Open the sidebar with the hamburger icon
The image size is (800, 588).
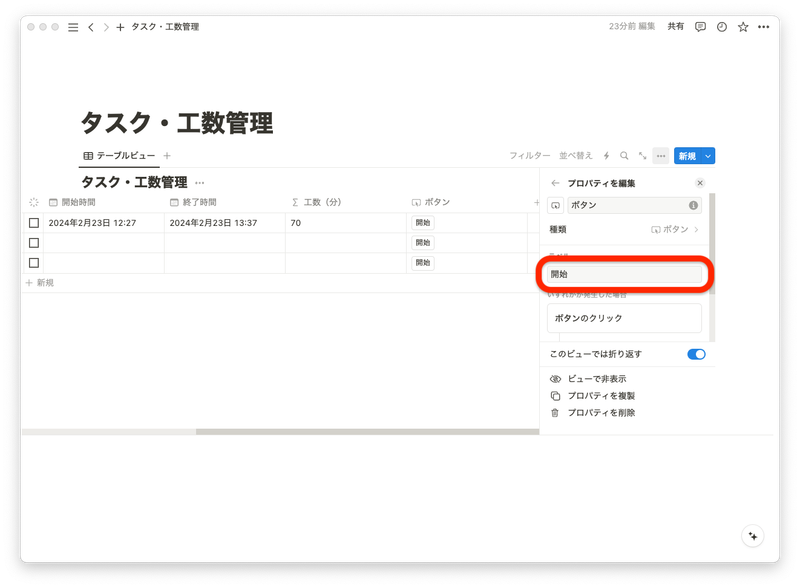coord(72,27)
